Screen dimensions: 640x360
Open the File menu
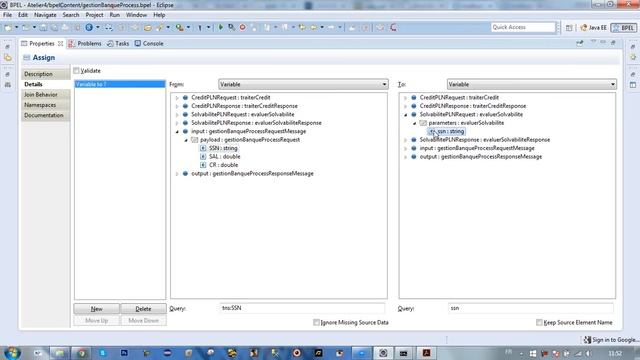(7, 15)
